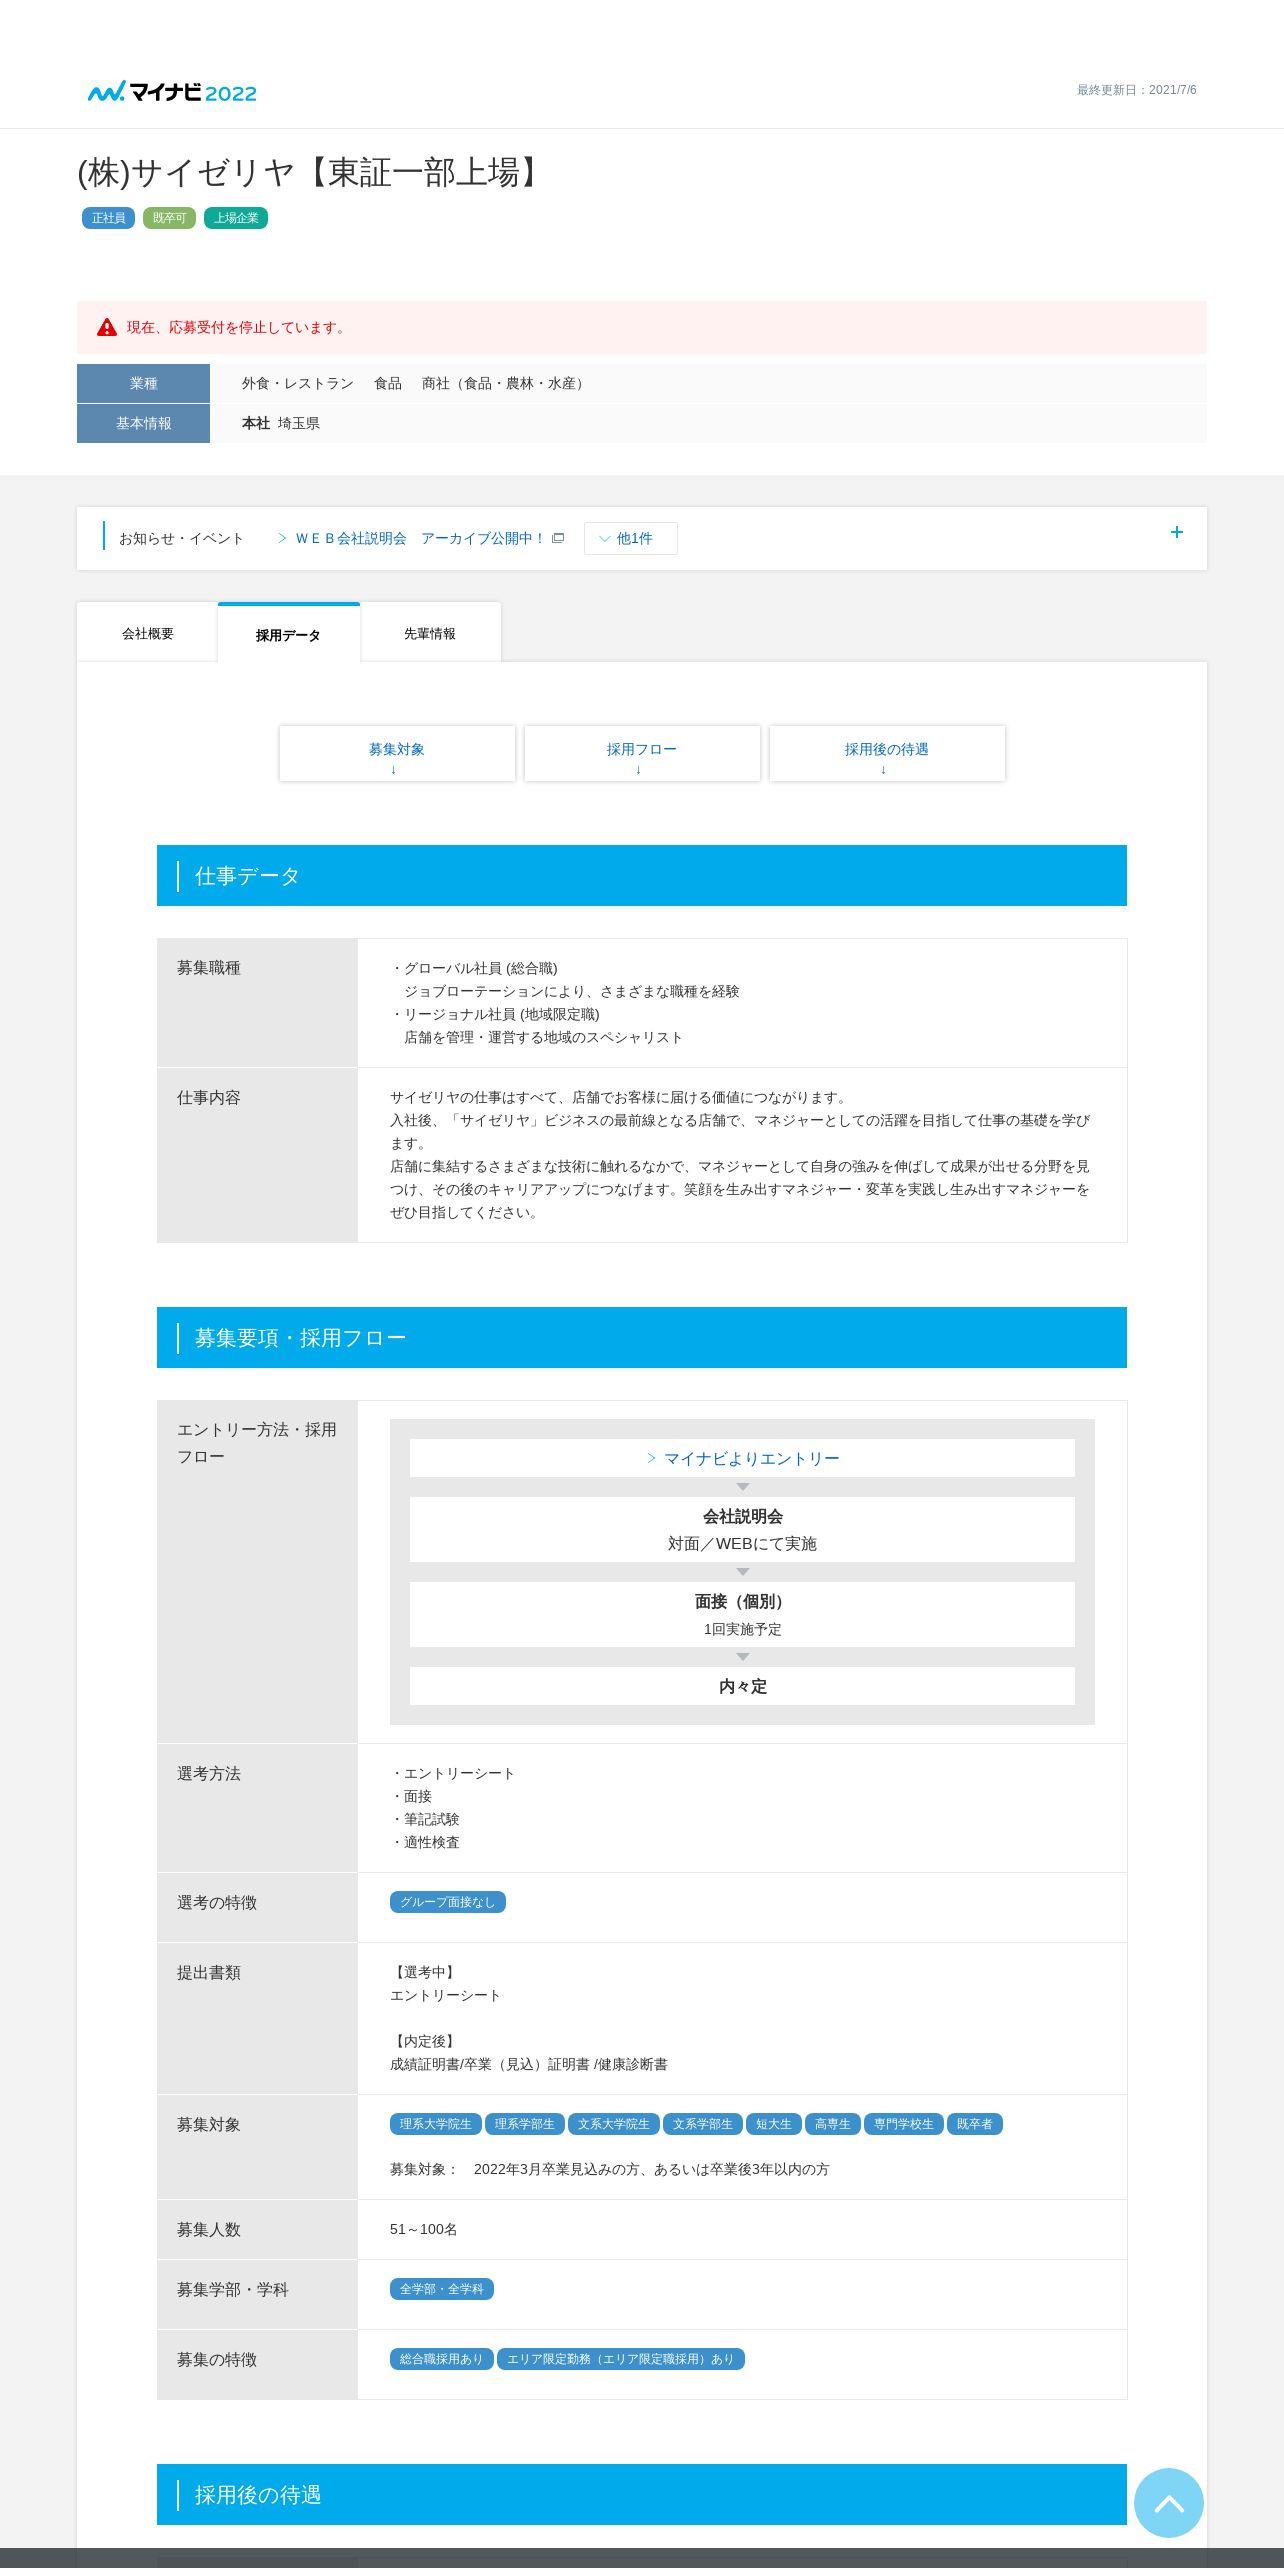Image resolution: width=1284 pixels, height=2568 pixels.
Task: Click the 会社説明会 flow step
Action: pyautogui.click(x=742, y=1529)
